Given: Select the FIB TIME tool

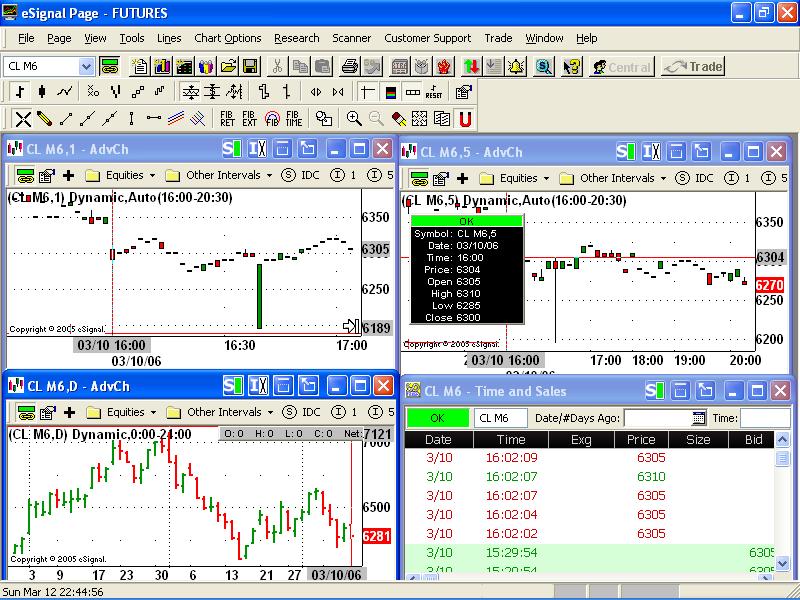Looking at the screenshot, I should pyautogui.click(x=294, y=119).
